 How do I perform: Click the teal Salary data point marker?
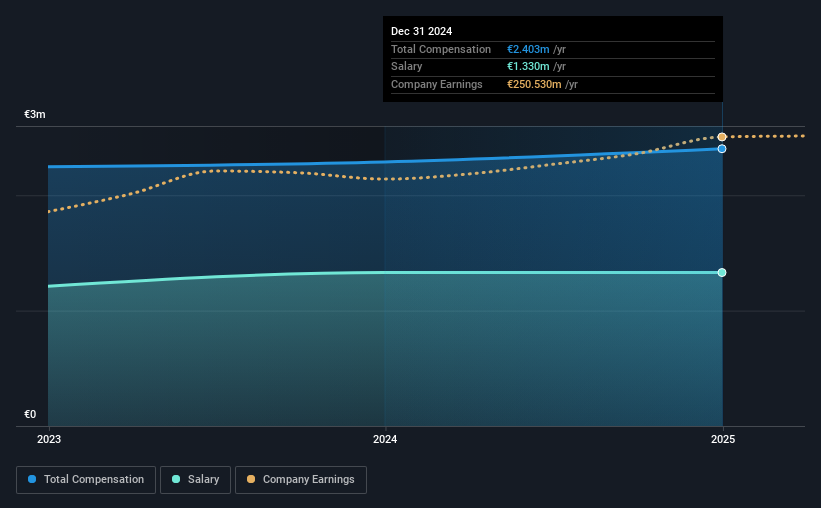coord(722,272)
